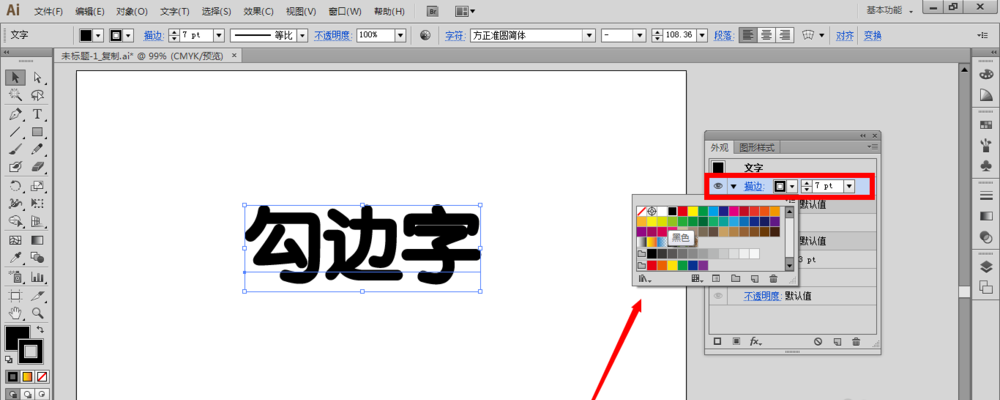This screenshot has height=400, width=1000.
Task: Select the Pen tool
Action: point(16,114)
